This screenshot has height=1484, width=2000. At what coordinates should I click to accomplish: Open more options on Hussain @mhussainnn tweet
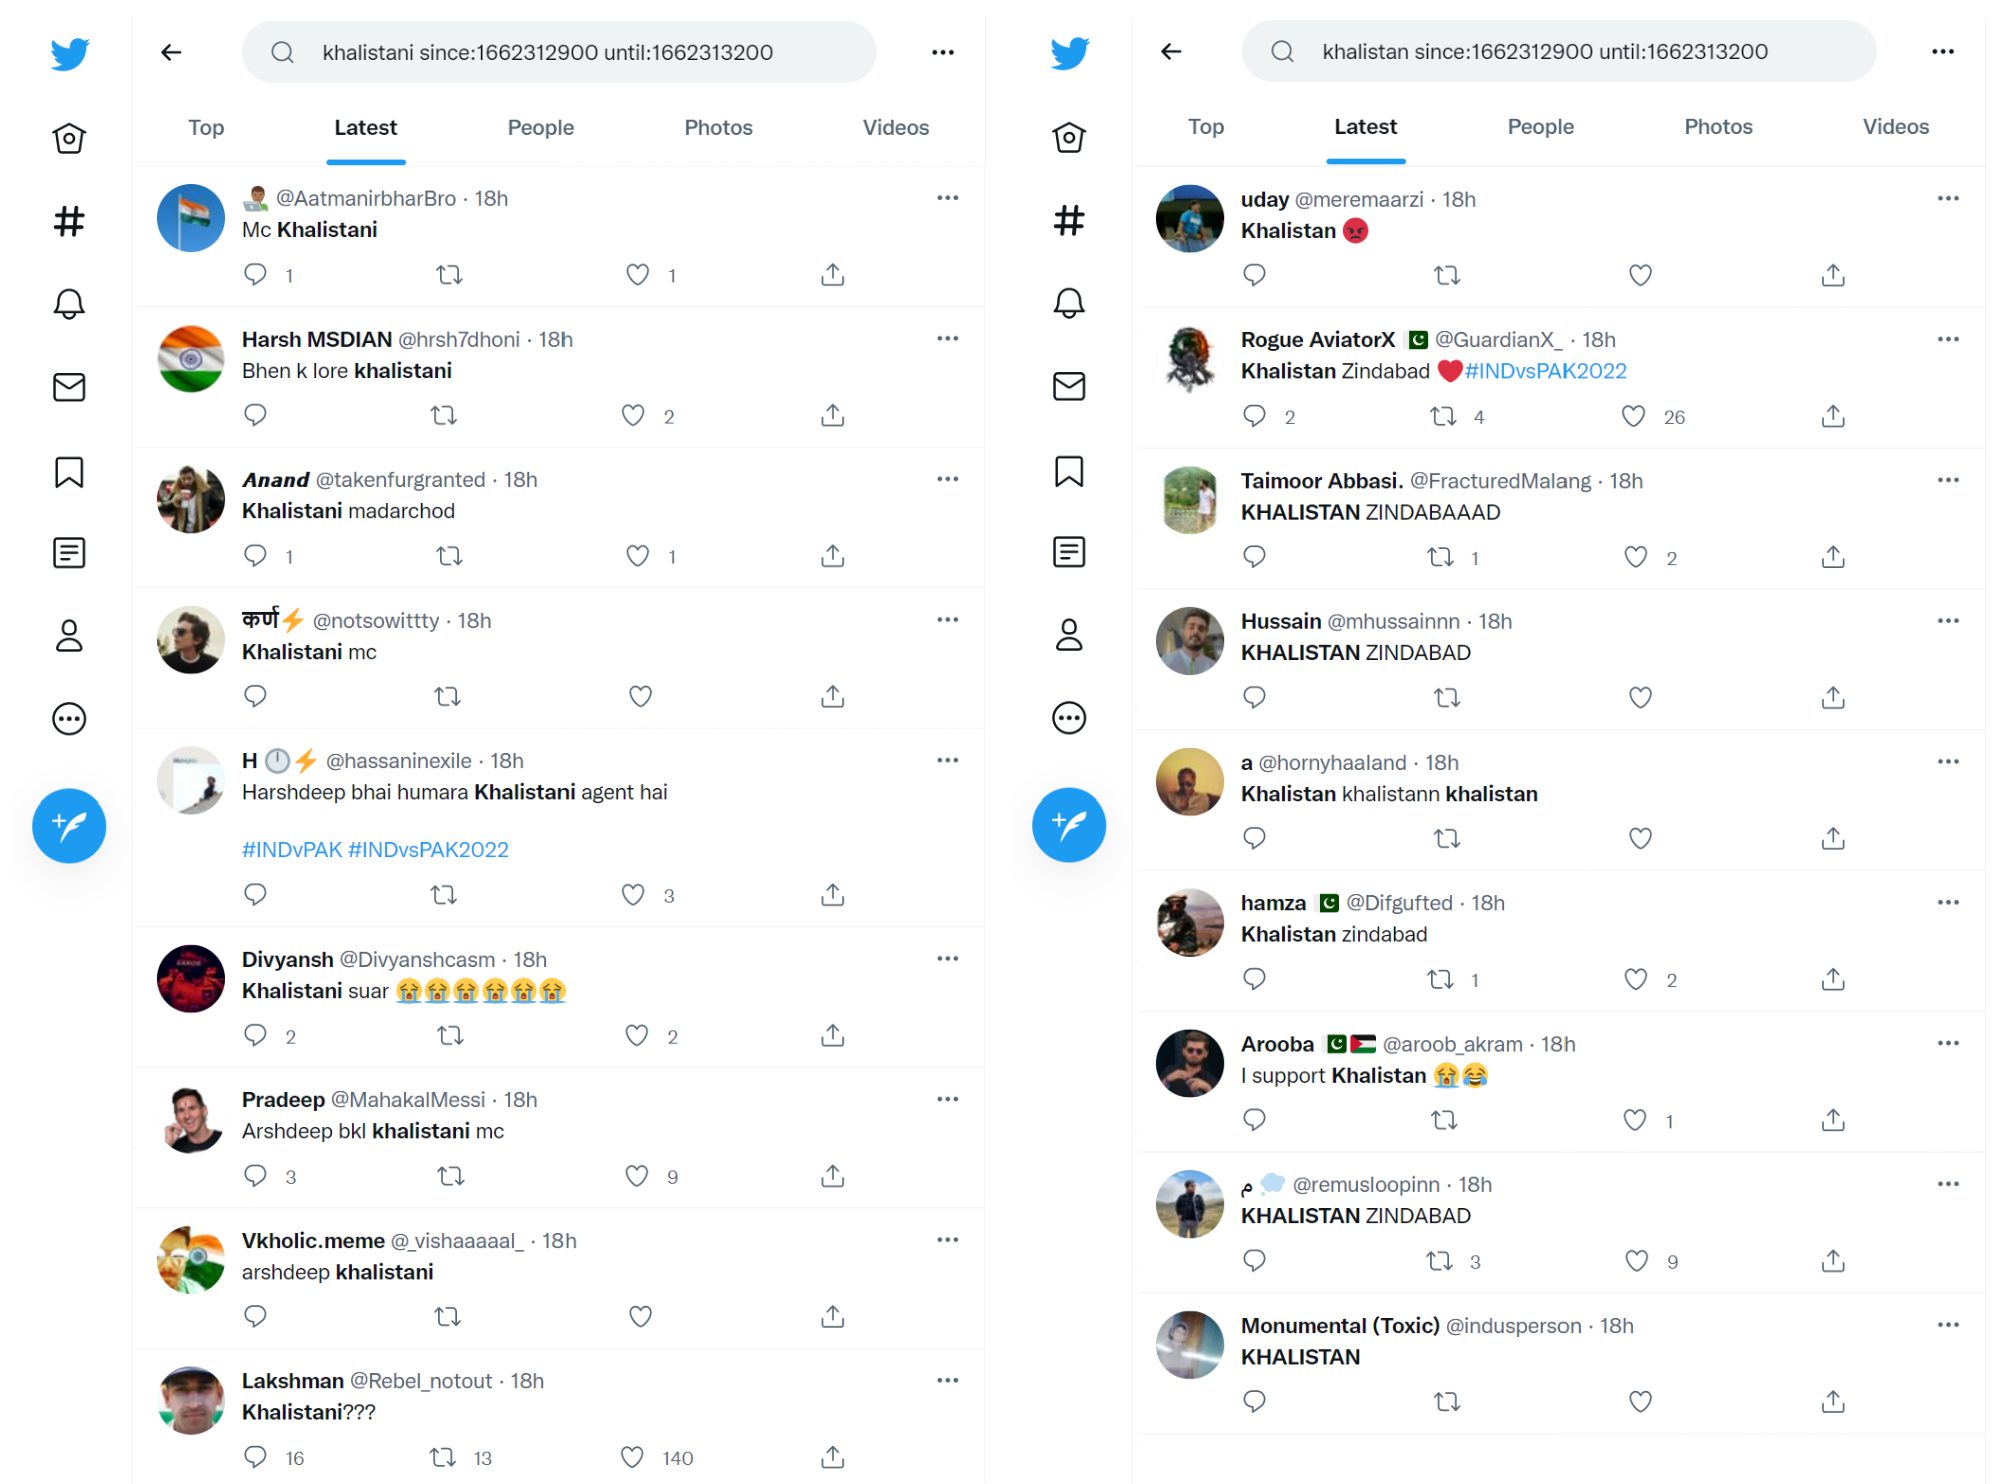click(1948, 621)
